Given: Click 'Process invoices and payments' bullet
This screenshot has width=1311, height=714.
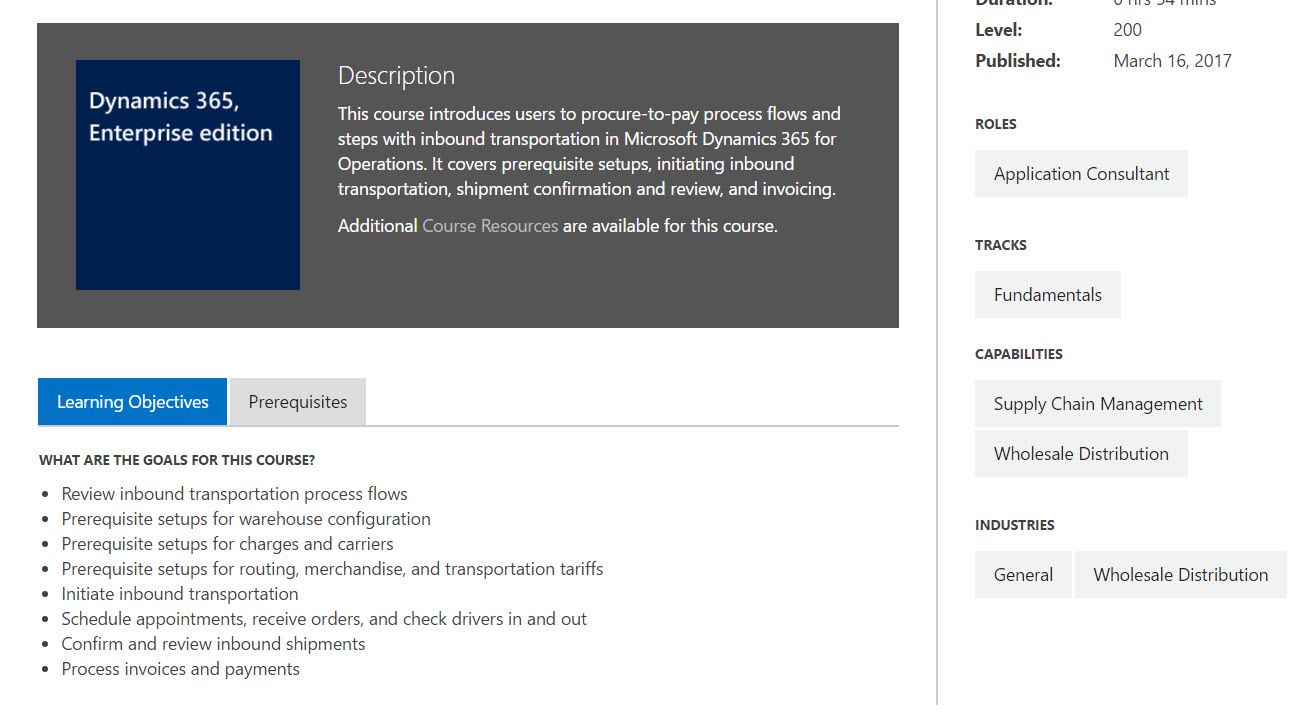Looking at the screenshot, I should [181, 669].
